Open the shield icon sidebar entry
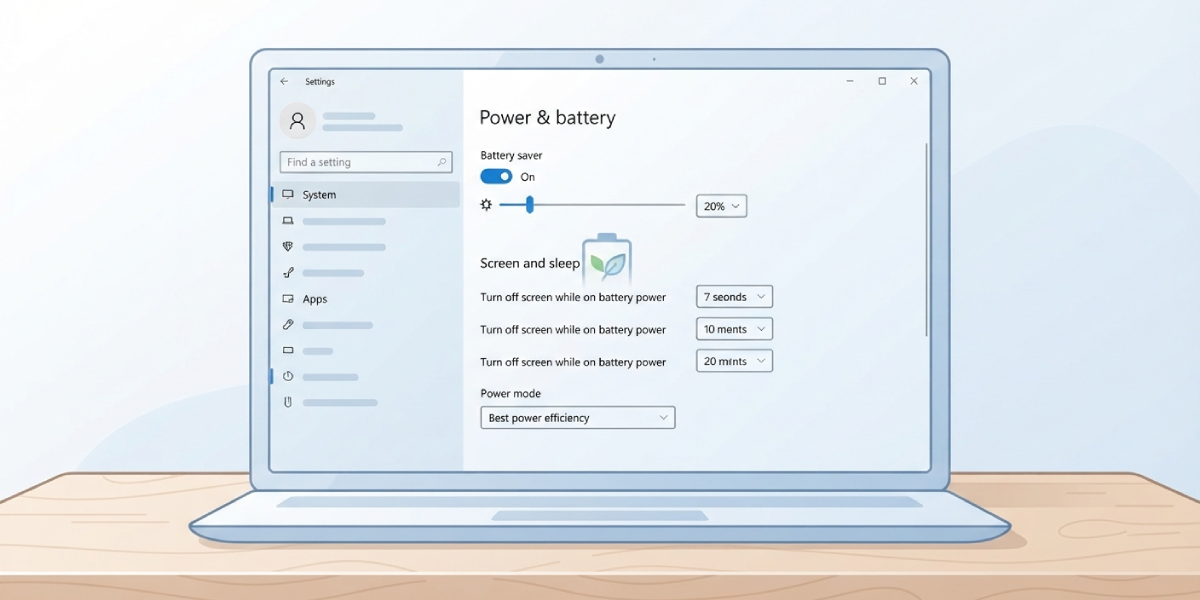1200x600 pixels. [288, 247]
